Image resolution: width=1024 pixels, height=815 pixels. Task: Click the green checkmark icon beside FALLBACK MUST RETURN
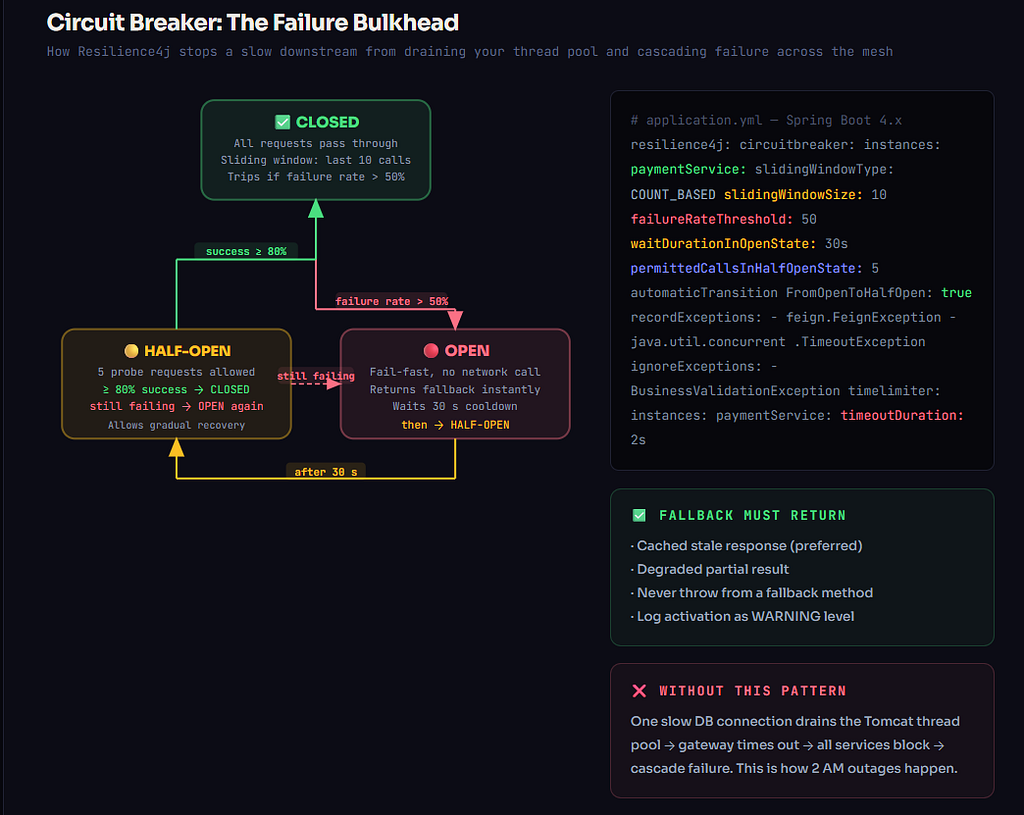tap(639, 515)
